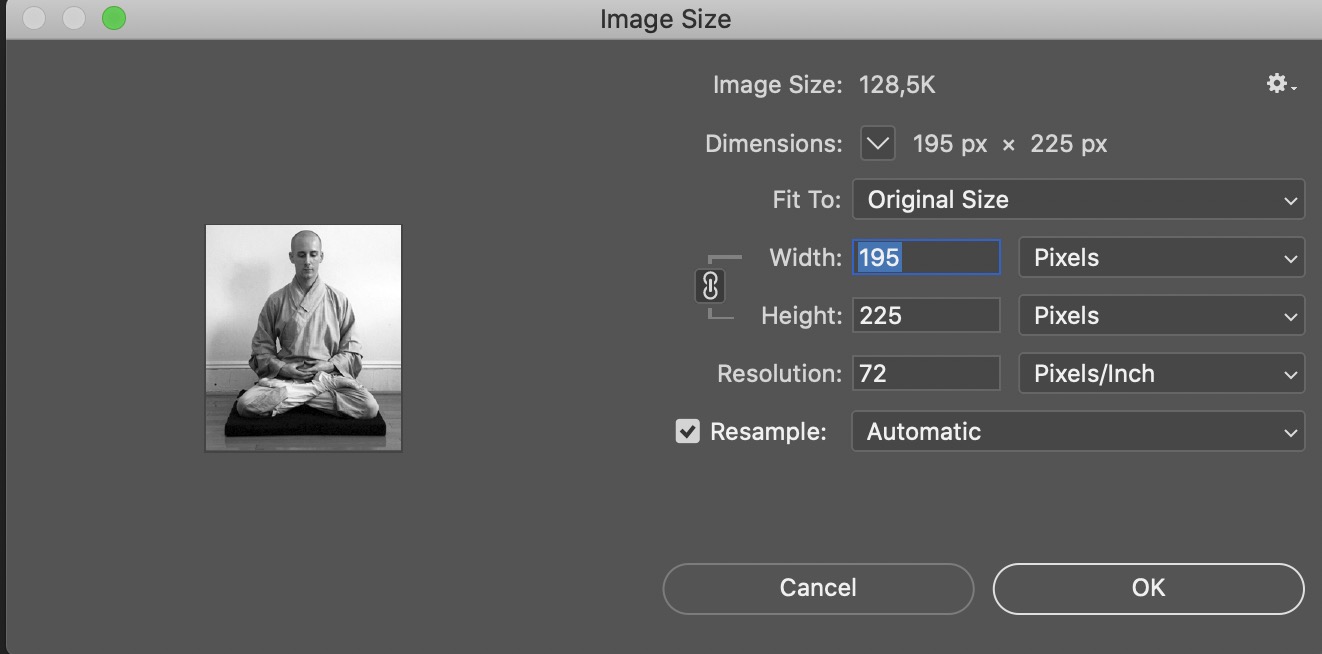Image resolution: width=1322 pixels, height=654 pixels.
Task: Toggle Resample off for the image
Action: tap(687, 431)
